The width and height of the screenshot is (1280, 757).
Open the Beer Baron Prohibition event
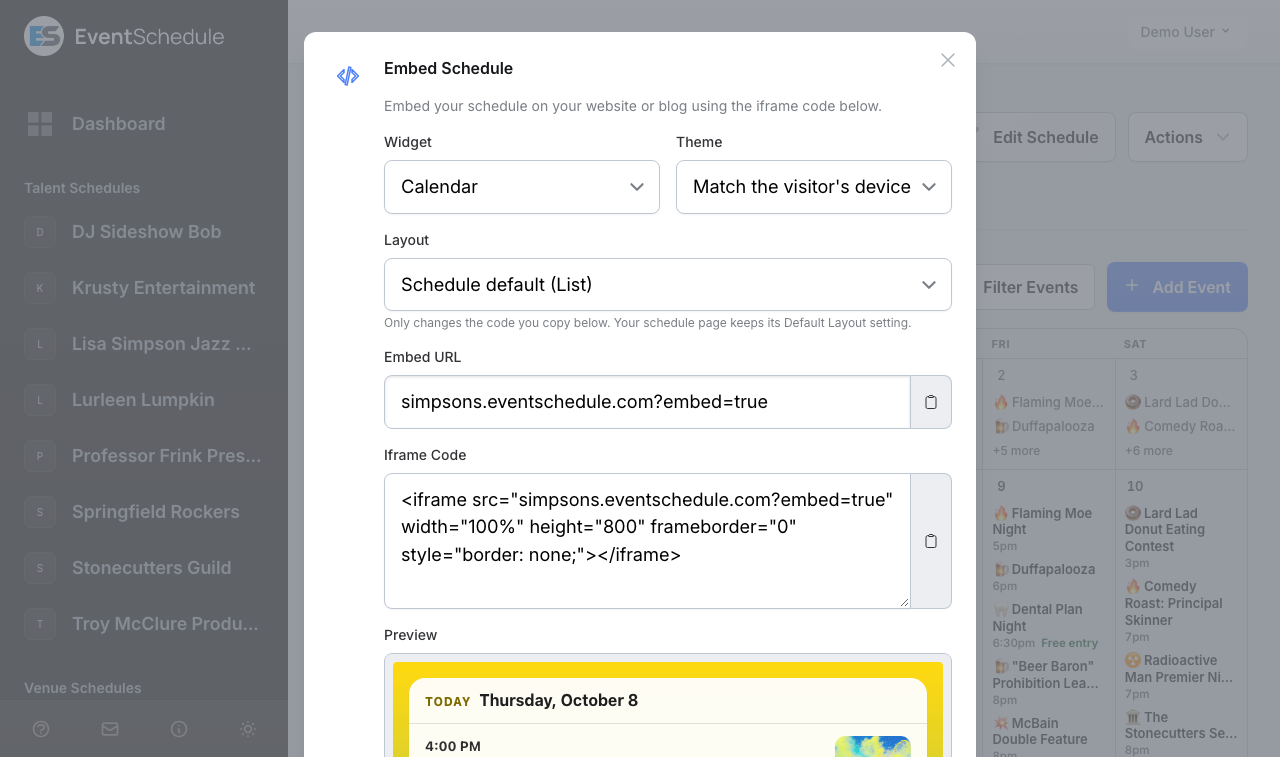[x=1045, y=682]
